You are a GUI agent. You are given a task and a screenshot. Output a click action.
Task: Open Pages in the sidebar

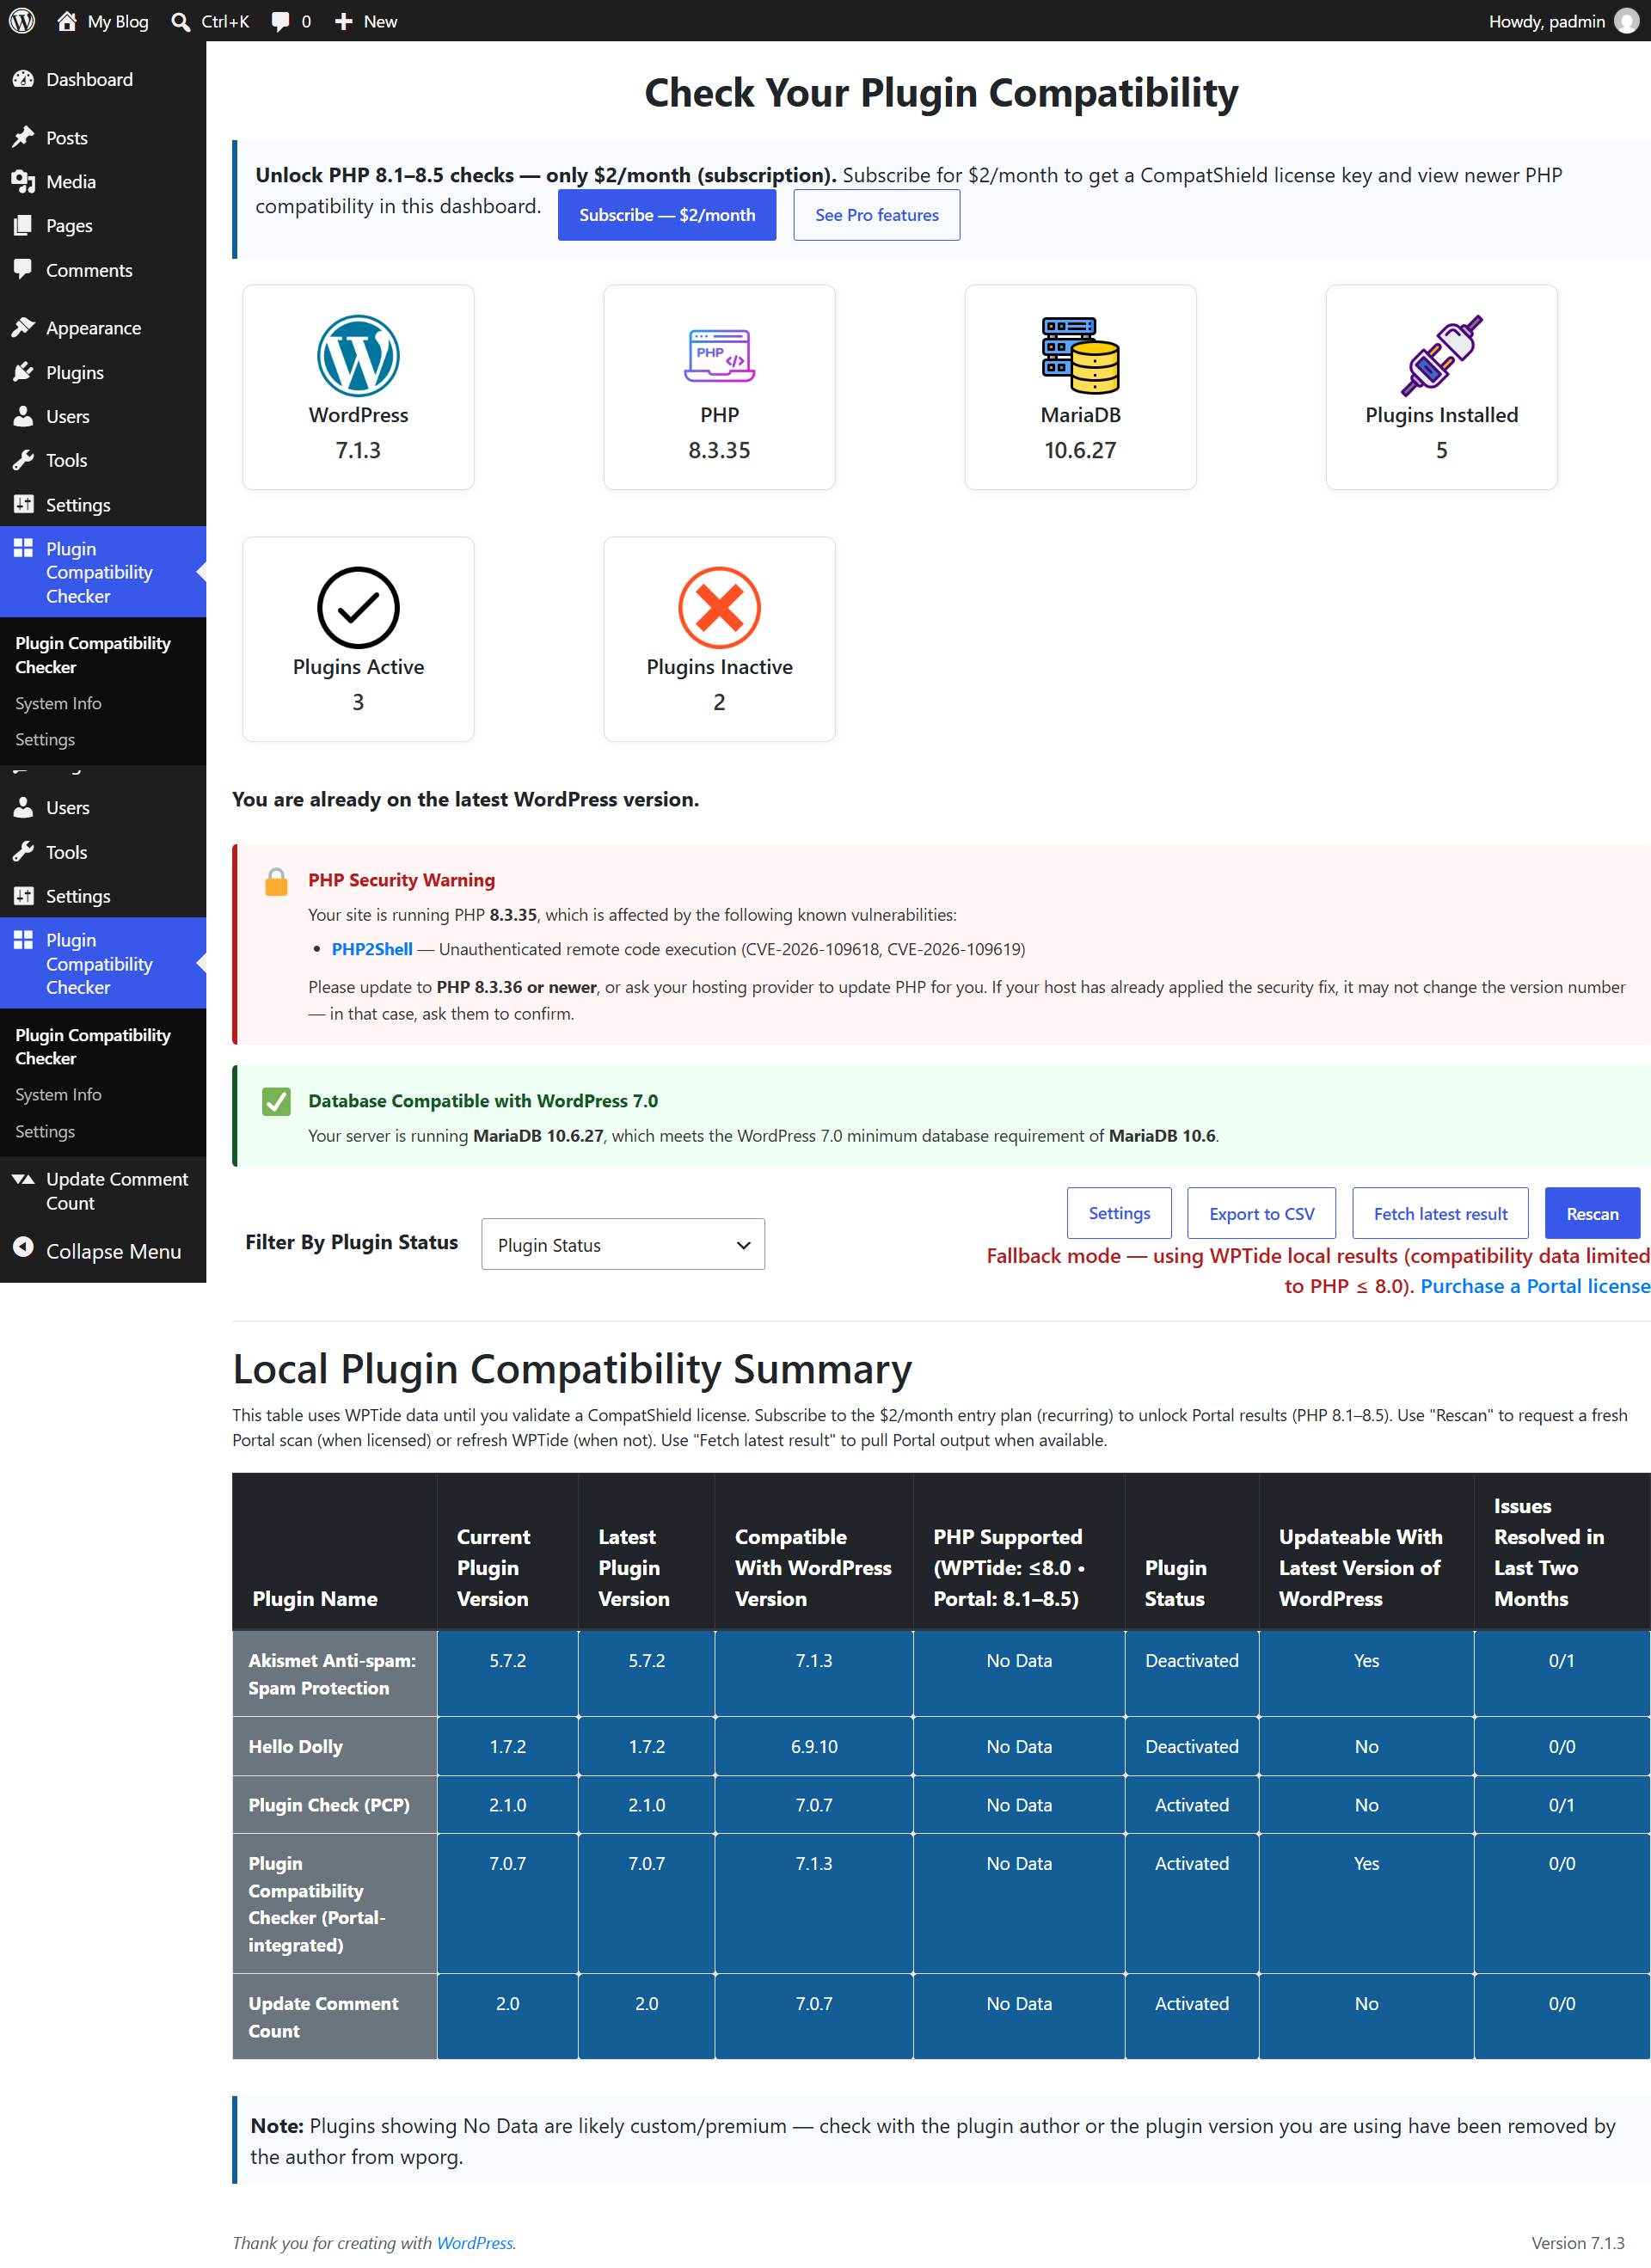[x=103, y=226]
